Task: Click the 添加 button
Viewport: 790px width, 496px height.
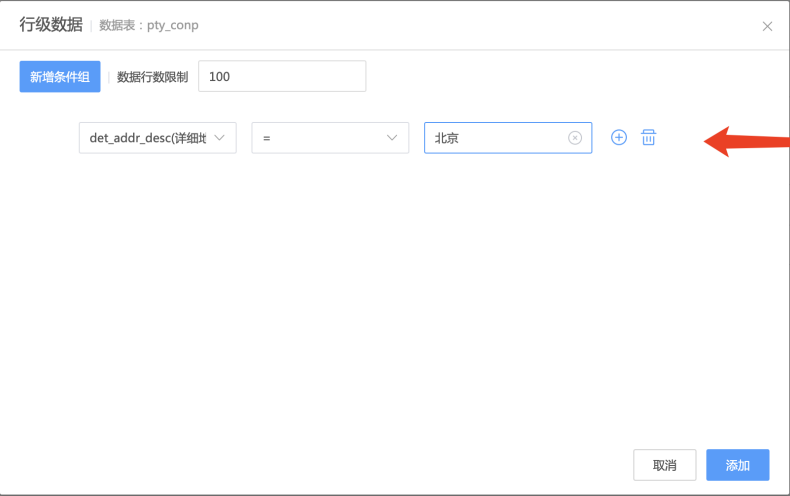Action: click(738, 465)
